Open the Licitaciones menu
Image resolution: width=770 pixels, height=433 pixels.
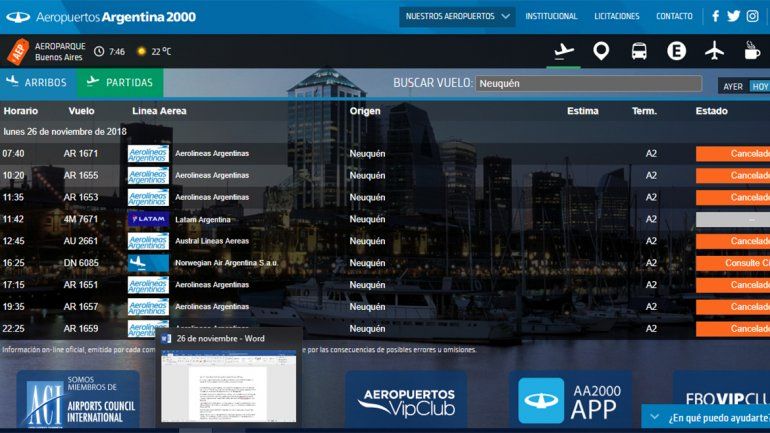pyautogui.click(x=617, y=16)
